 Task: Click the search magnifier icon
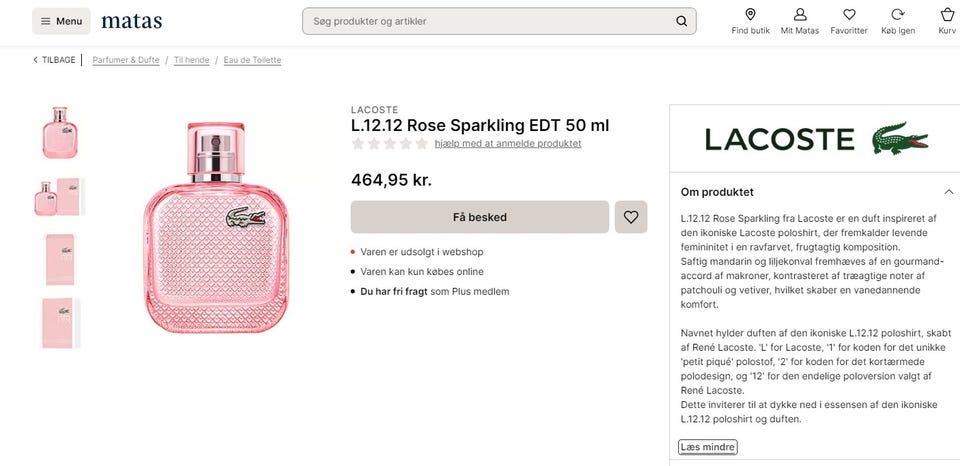click(x=681, y=21)
